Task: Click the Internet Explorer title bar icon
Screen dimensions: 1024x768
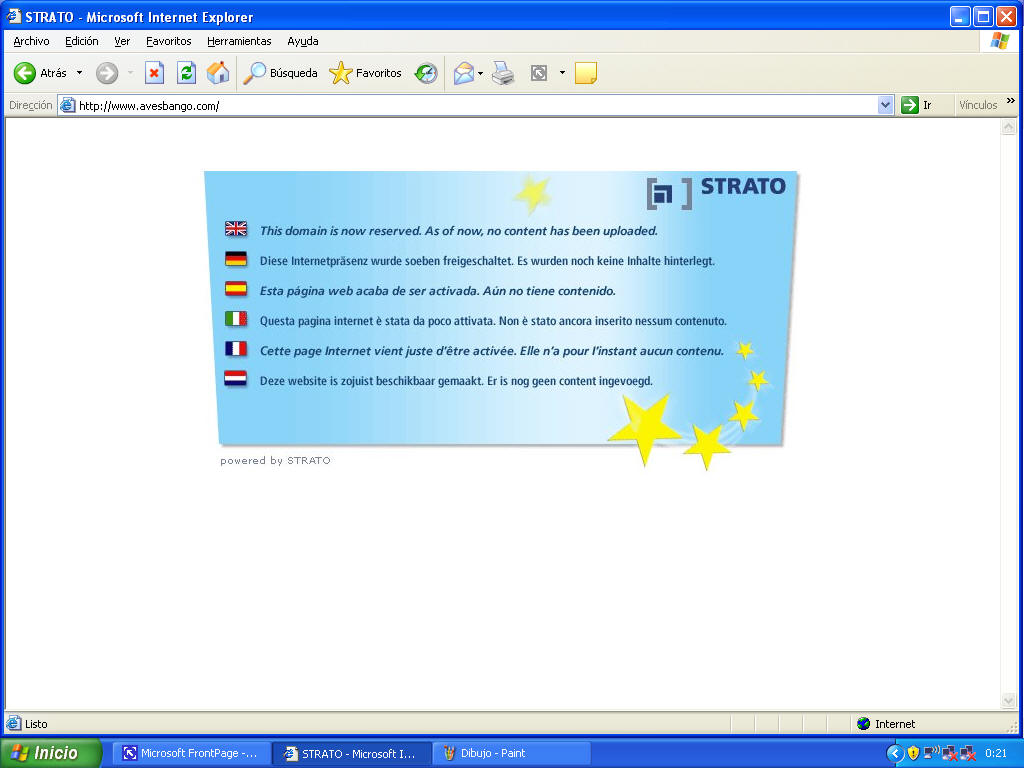Action: pyautogui.click(x=13, y=16)
